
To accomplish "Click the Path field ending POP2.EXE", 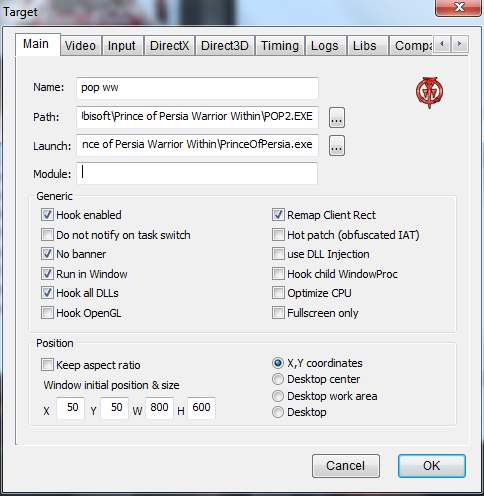I will point(197,117).
